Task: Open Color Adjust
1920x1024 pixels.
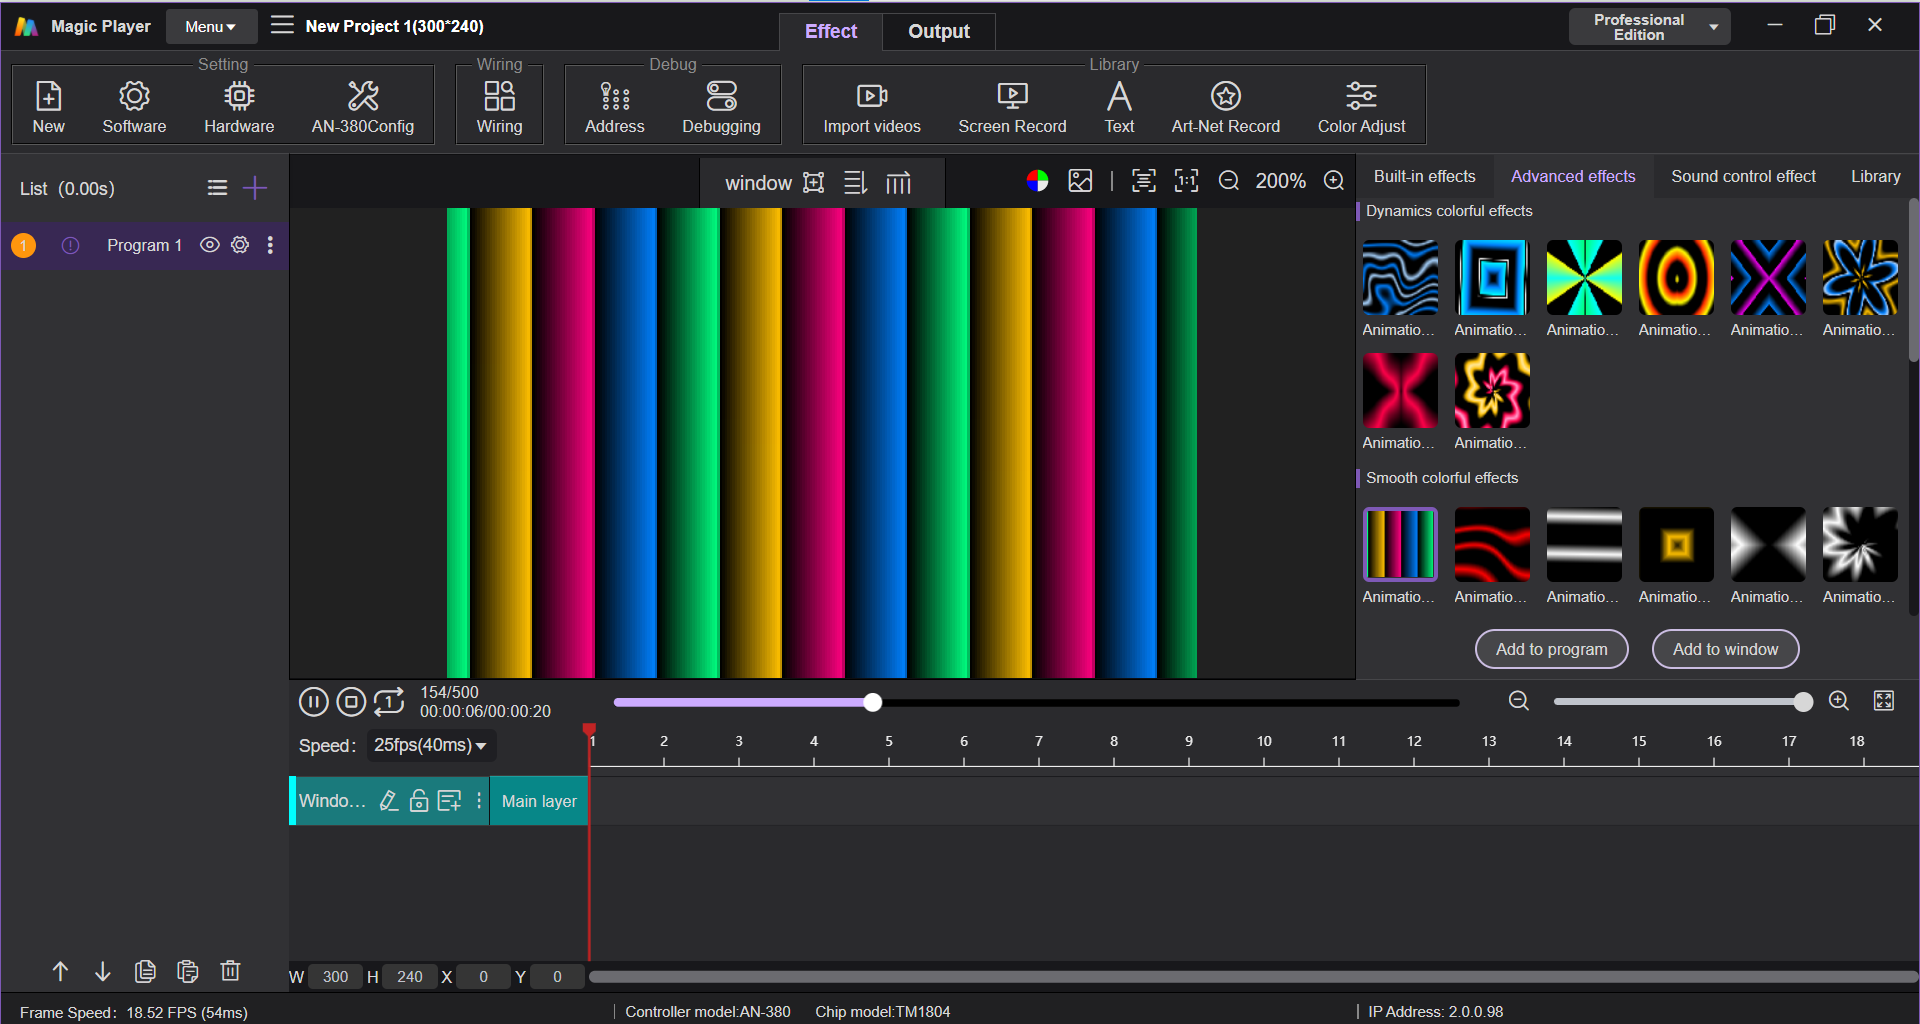Action: pyautogui.click(x=1361, y=106)
